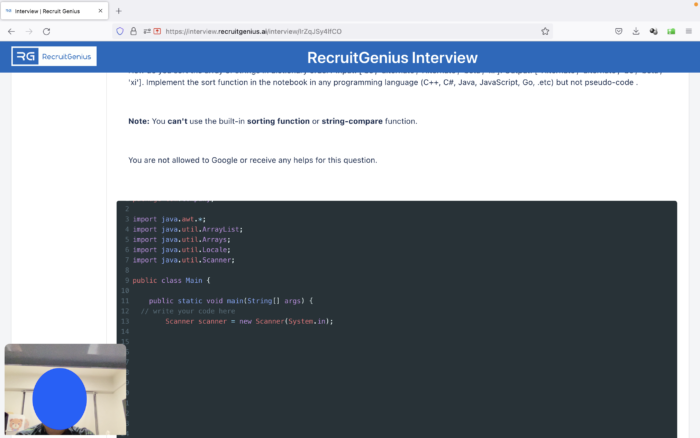Click the red screen-sharing indicator icon
This screenshot has height=438, width=700.
point(157,31)
